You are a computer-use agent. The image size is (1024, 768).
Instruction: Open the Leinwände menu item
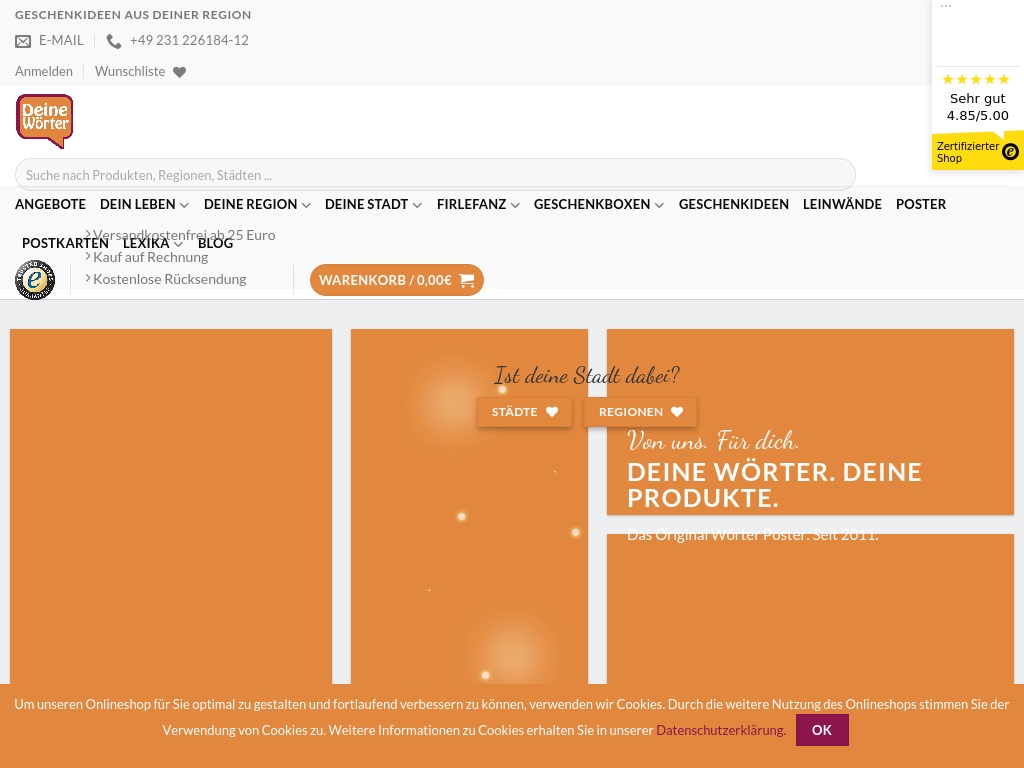click(x=842, y=204)
